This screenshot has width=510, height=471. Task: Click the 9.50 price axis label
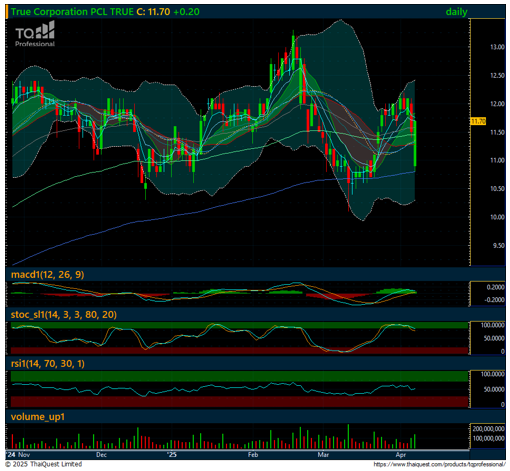(499, 246)
